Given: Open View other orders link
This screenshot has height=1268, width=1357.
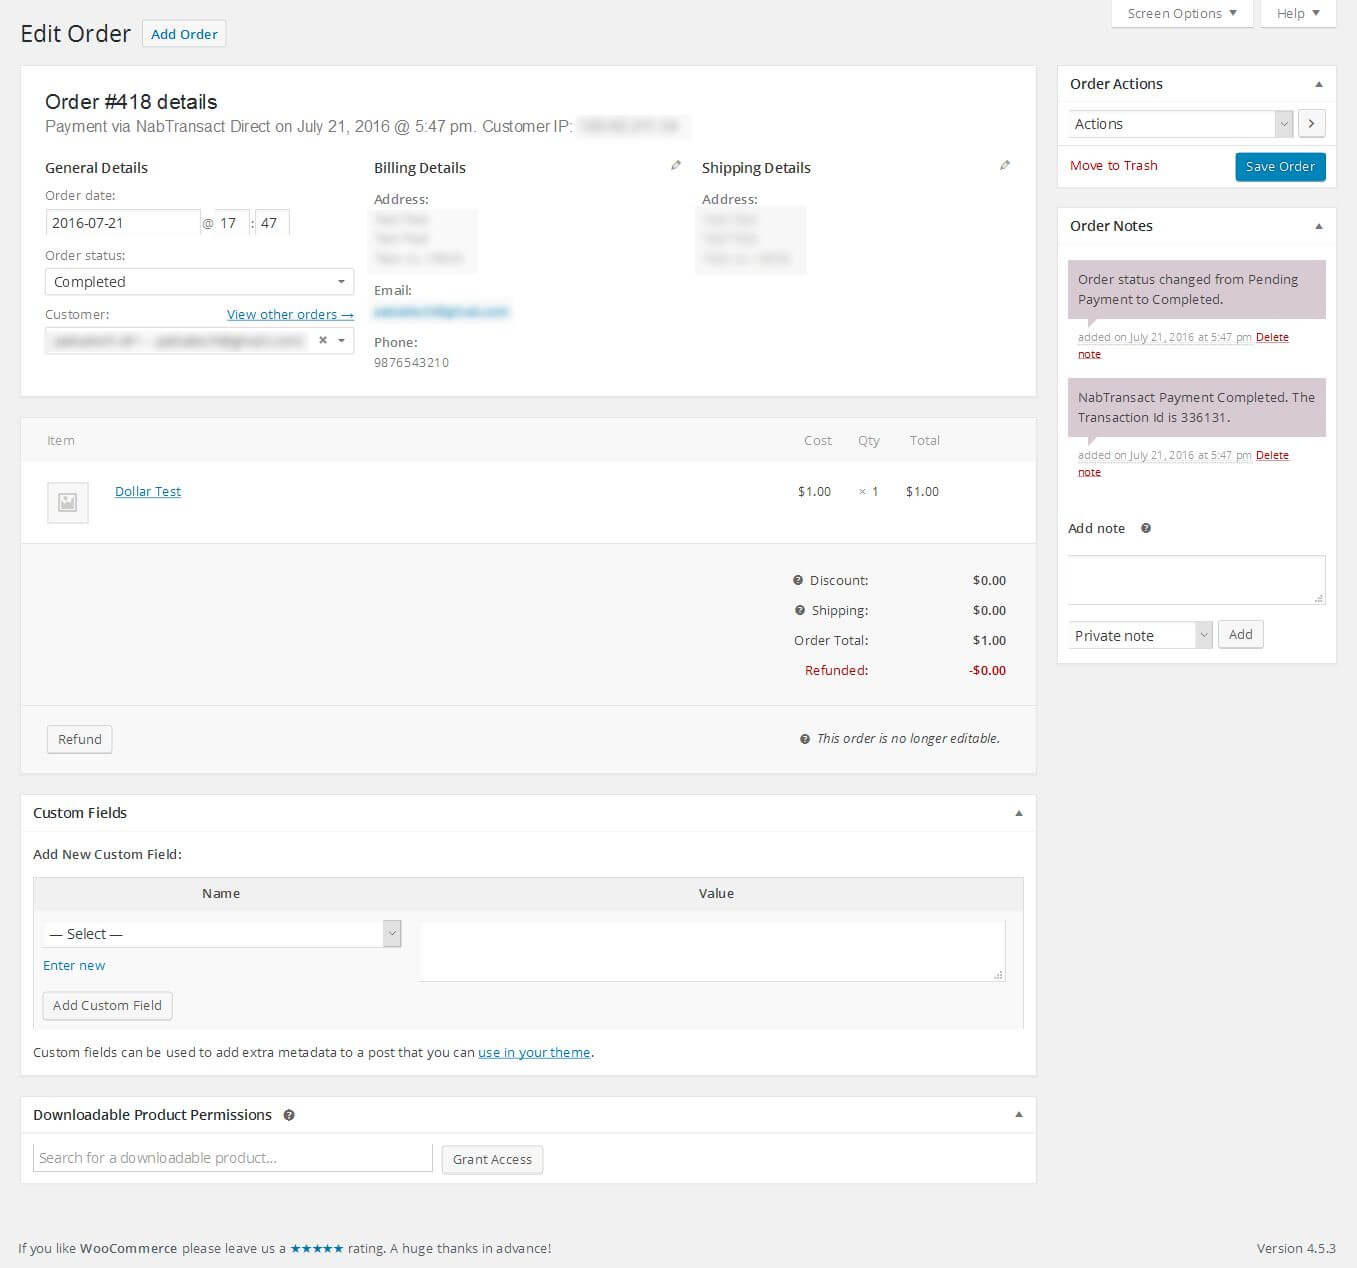Looking at the screenshot, I should (x=289, y=314).
